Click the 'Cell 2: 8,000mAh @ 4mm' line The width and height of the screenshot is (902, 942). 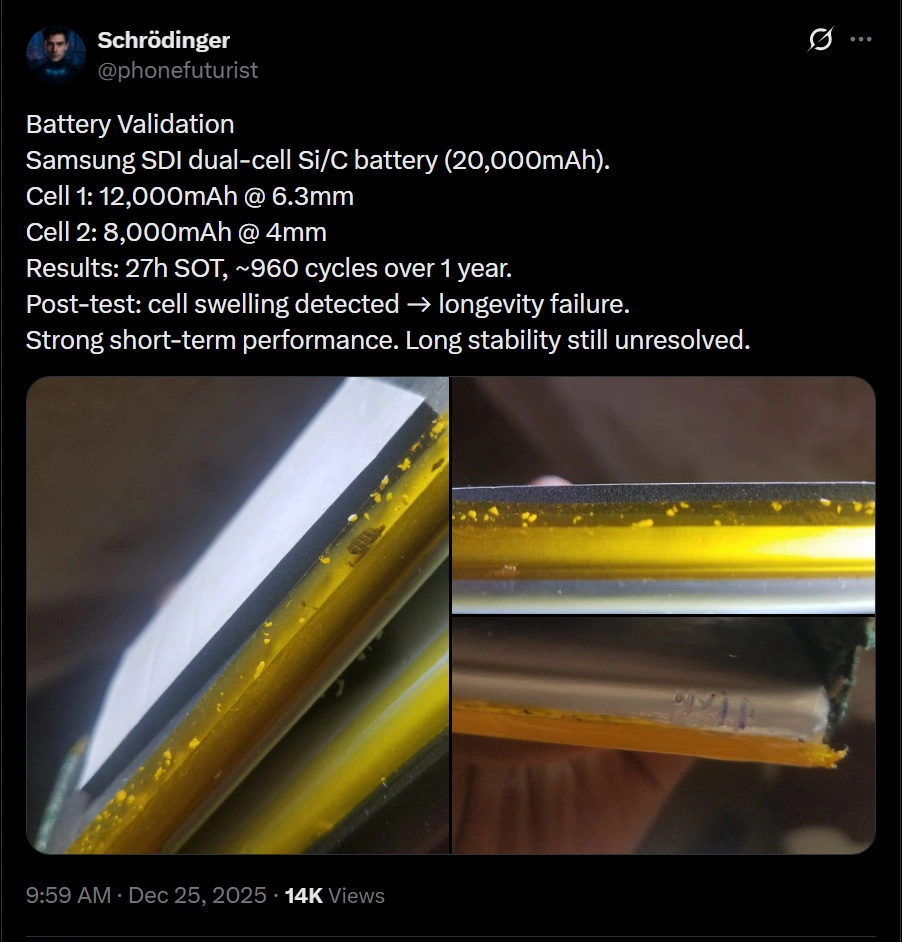(176, 232)
